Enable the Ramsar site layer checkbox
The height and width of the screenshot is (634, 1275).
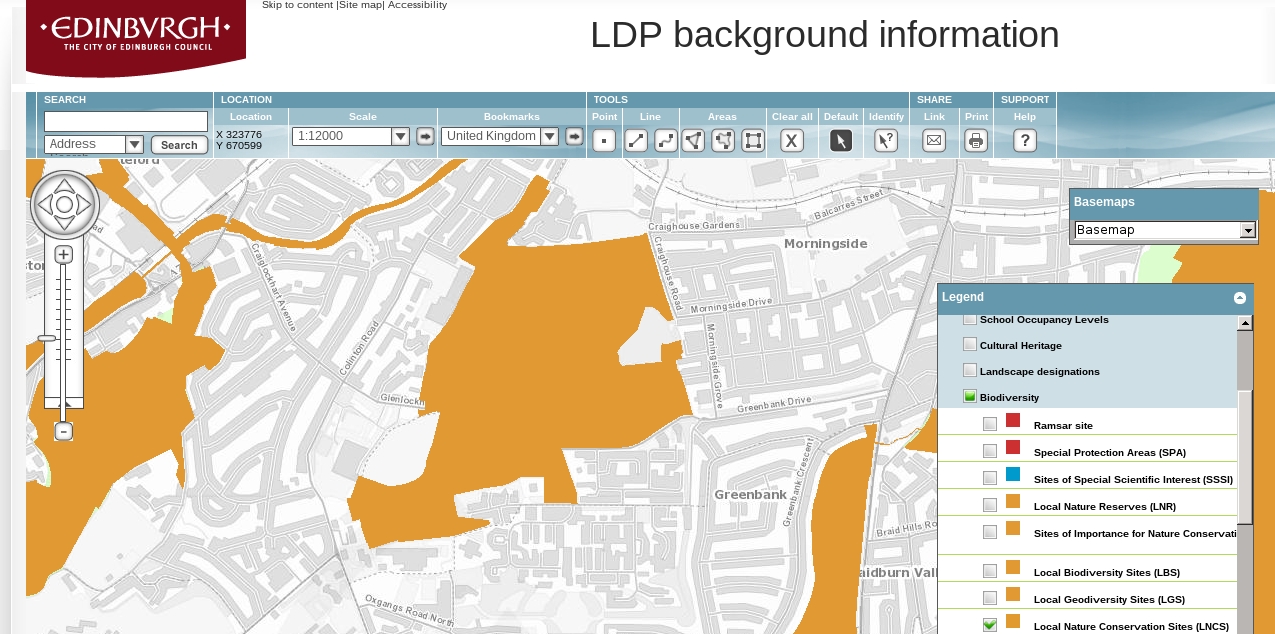point(990,424)
